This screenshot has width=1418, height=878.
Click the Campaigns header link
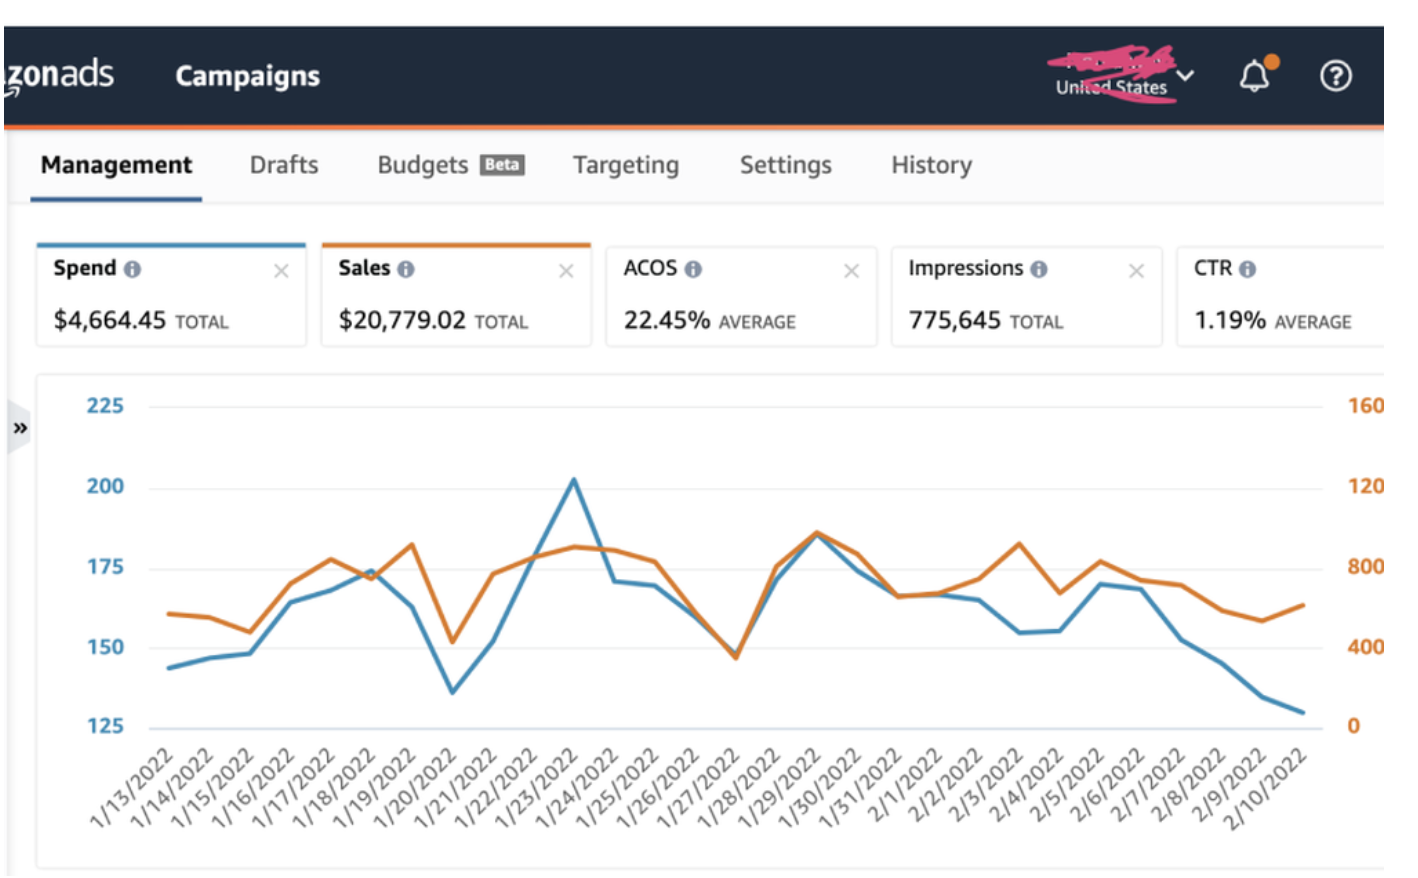point(248,76)
